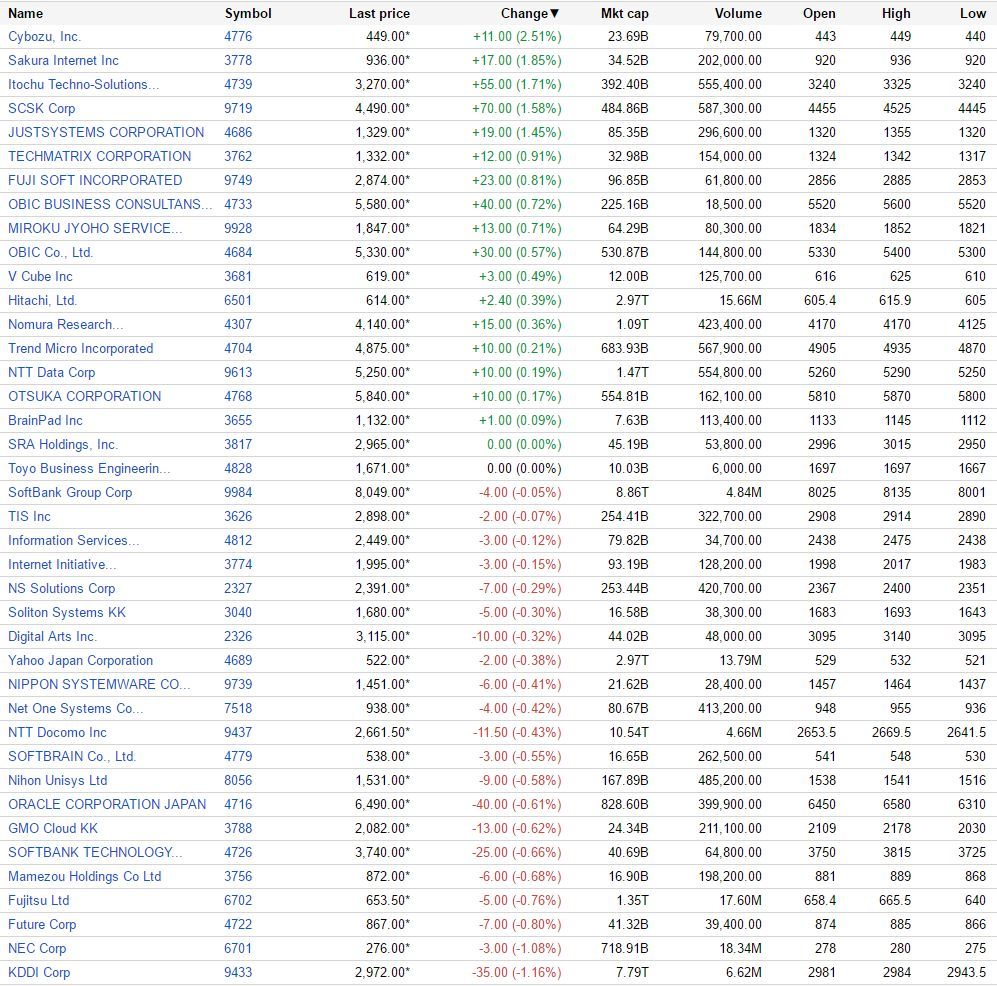997x986 pixels.
Task: Click ticker symbol 9984 for SoftBank Group
Action: pos(238,493)
